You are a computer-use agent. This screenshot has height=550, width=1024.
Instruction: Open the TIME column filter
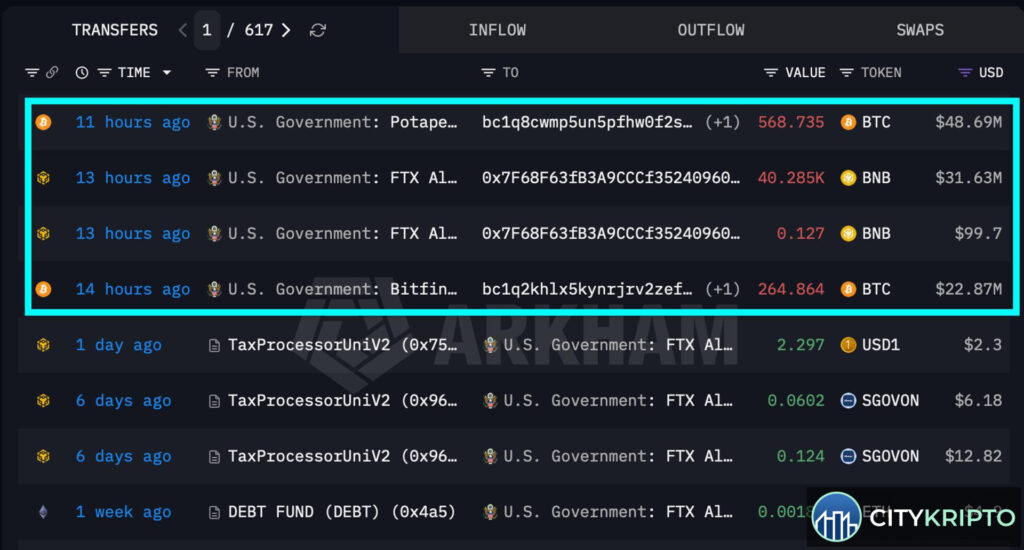(x=104, y=73)
